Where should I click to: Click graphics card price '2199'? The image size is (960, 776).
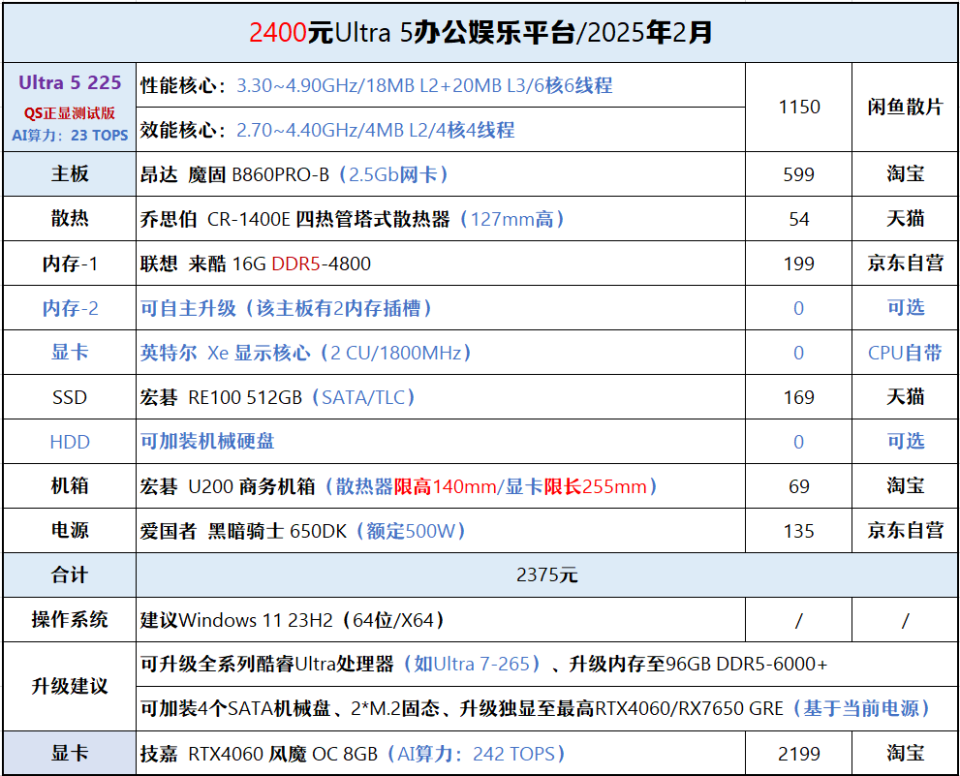click(799, 753)
